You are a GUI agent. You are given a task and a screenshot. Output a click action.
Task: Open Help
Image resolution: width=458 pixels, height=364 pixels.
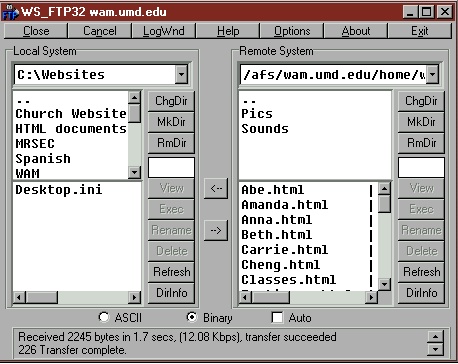click(228, 31)
